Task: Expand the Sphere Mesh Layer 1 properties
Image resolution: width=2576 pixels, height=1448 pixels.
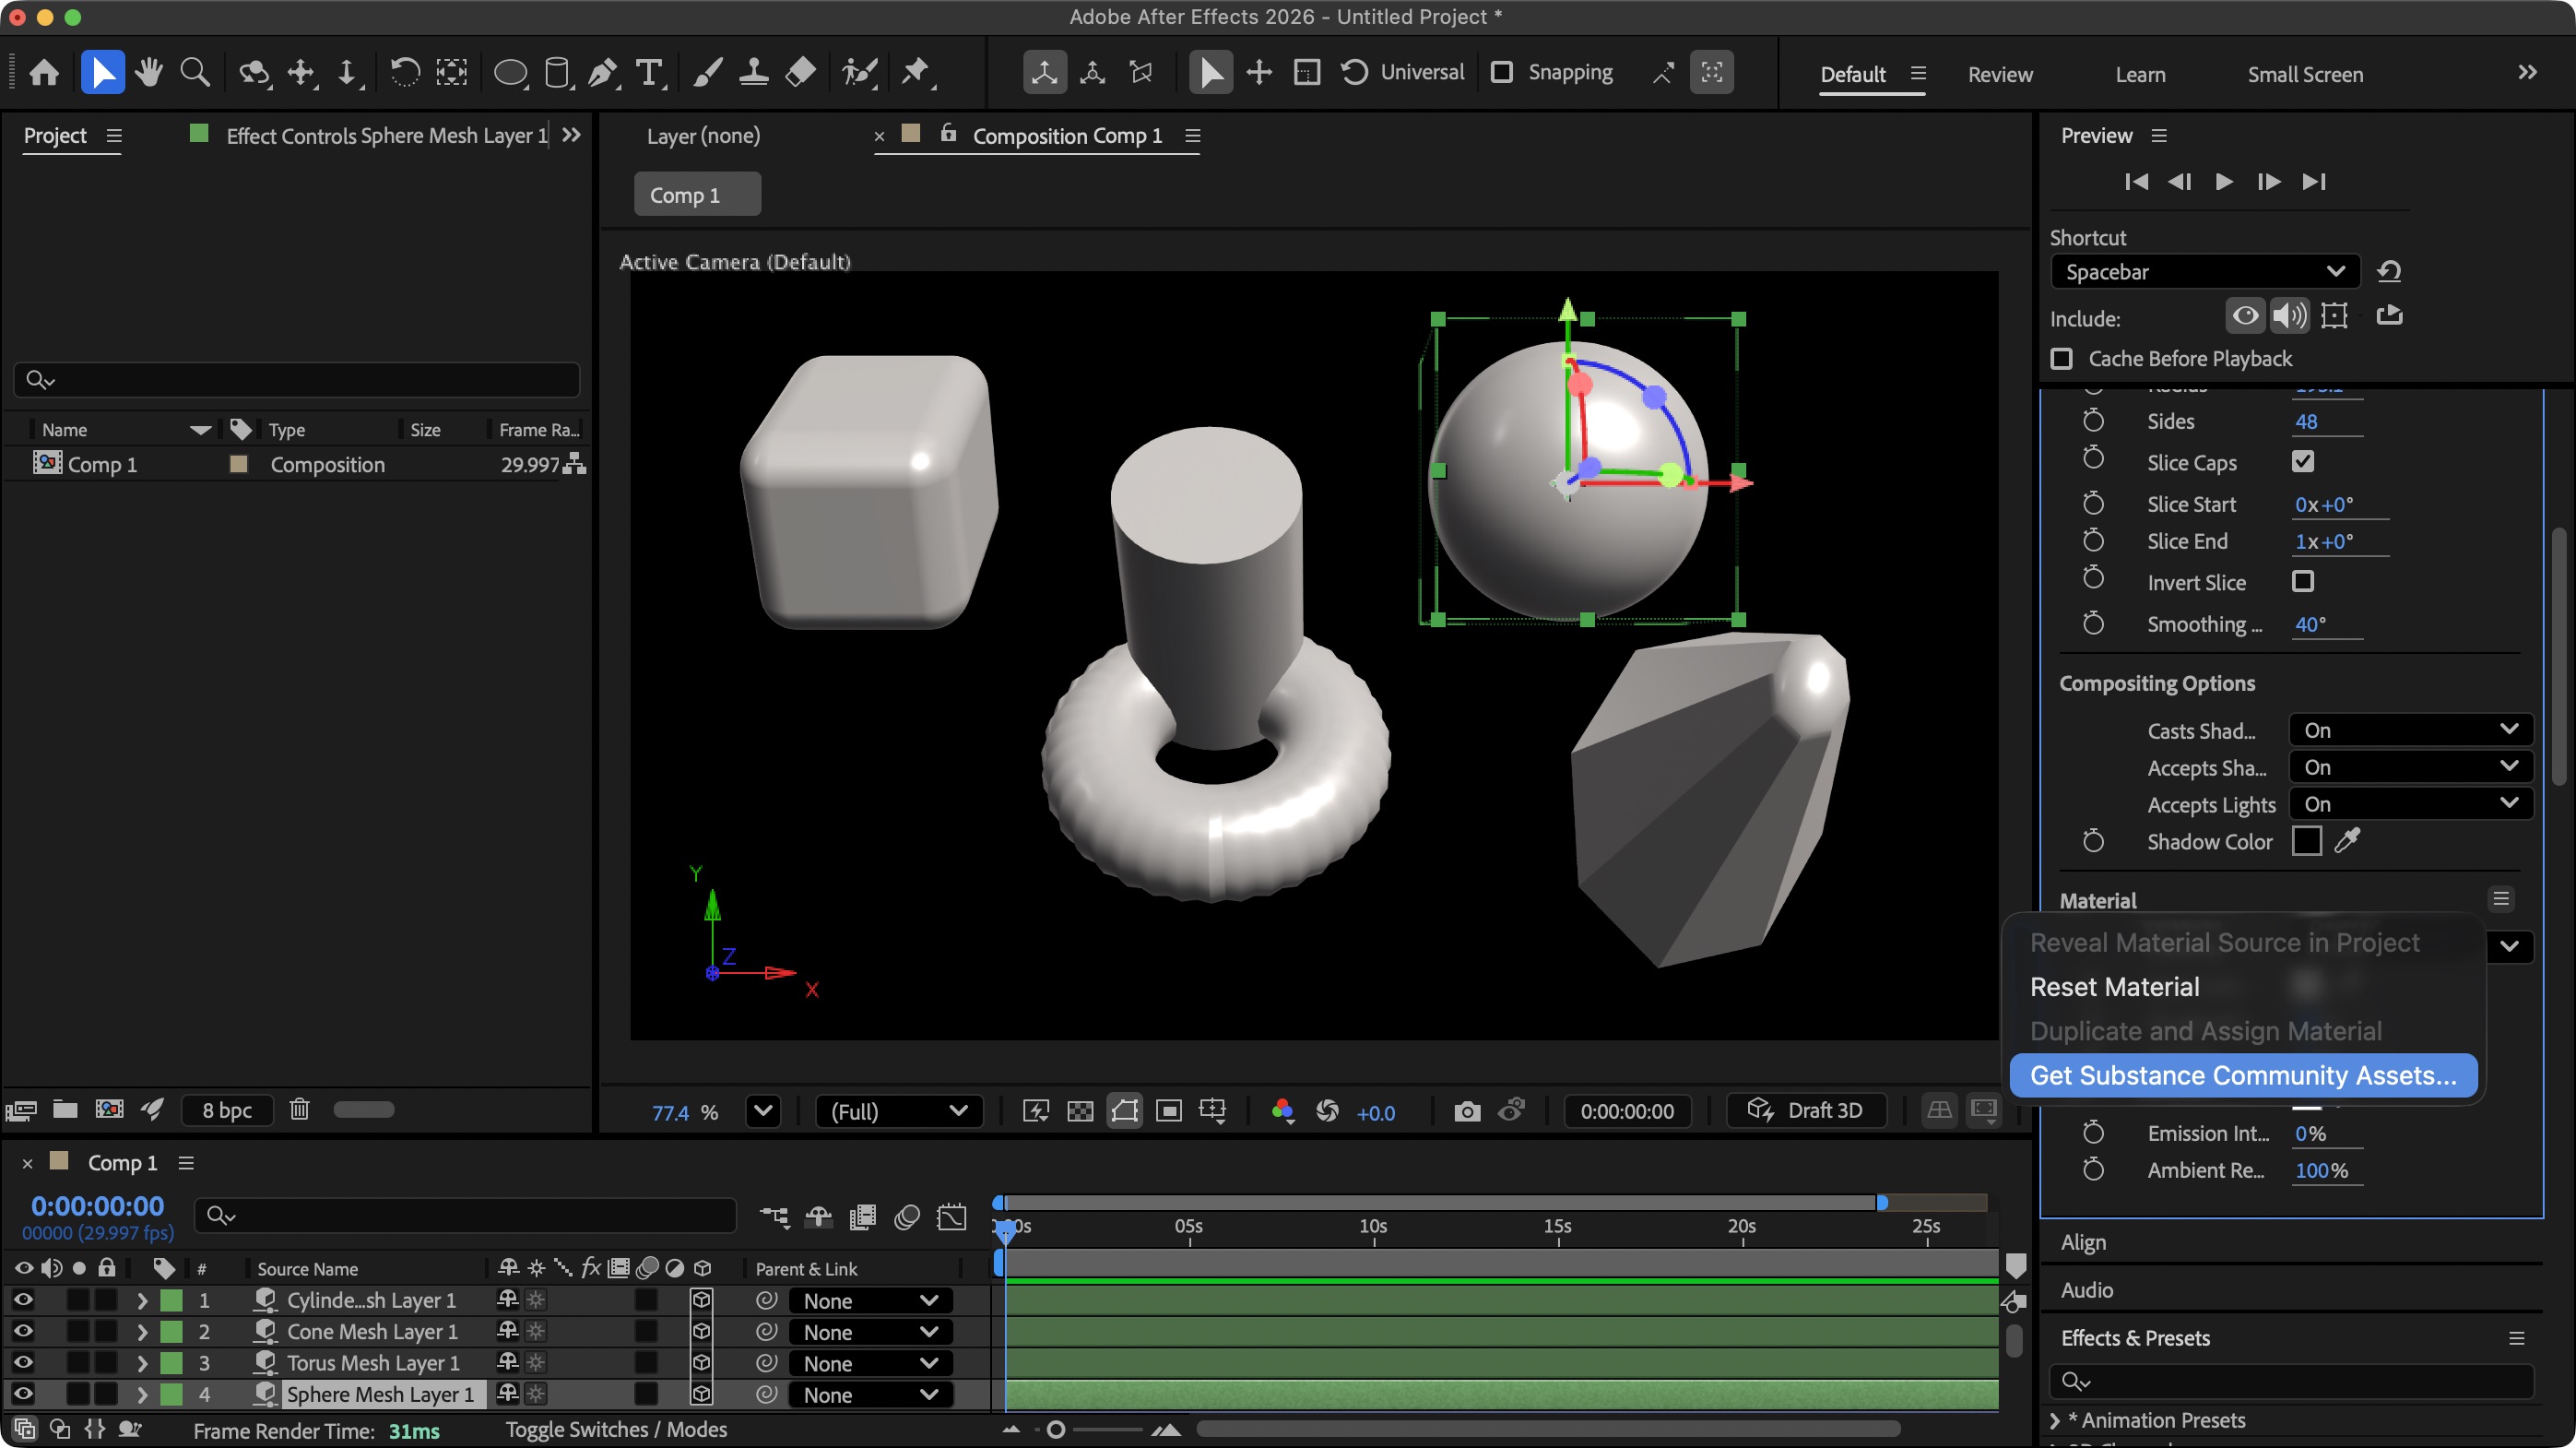Action: coord(141,1394)
